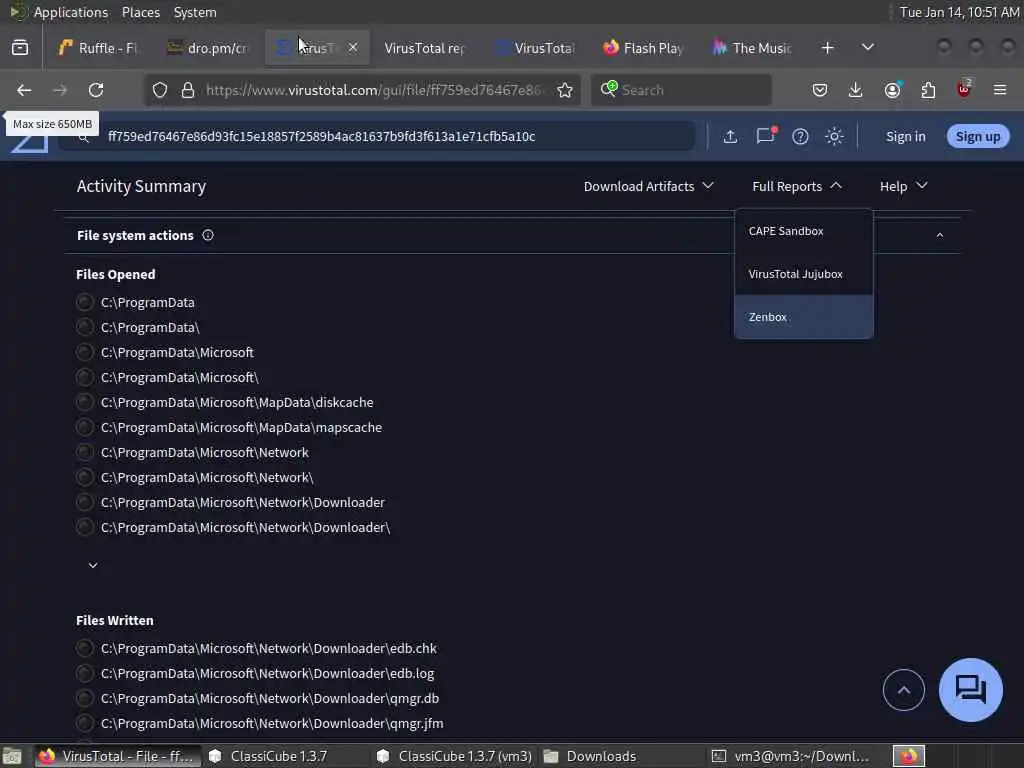This screenshot has width=1024, height=768.
Task: Select the circle beside Network\Downloader path
Action: 84,502
